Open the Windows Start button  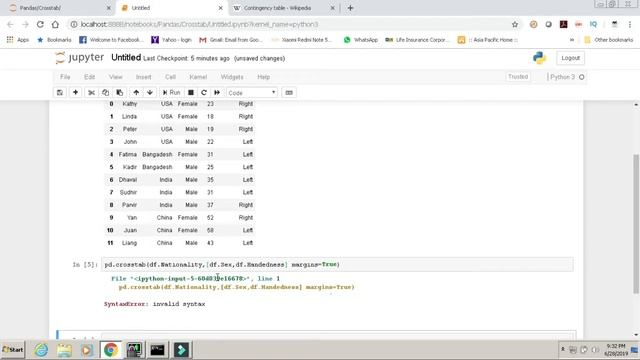pos(13,350)
